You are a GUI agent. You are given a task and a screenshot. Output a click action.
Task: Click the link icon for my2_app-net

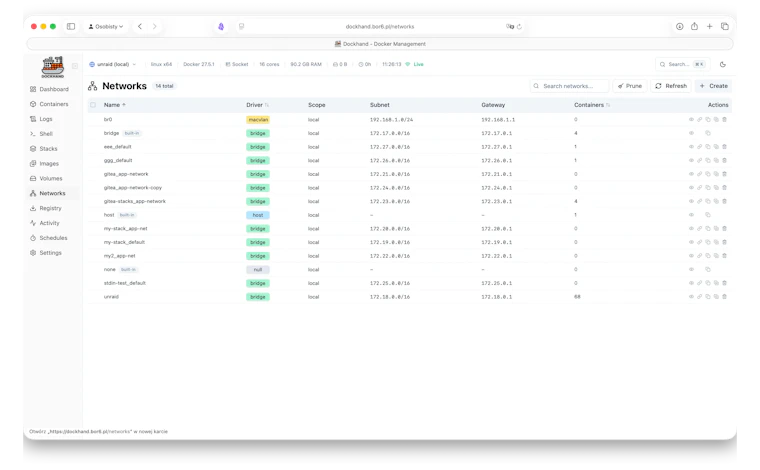(699, 255)
